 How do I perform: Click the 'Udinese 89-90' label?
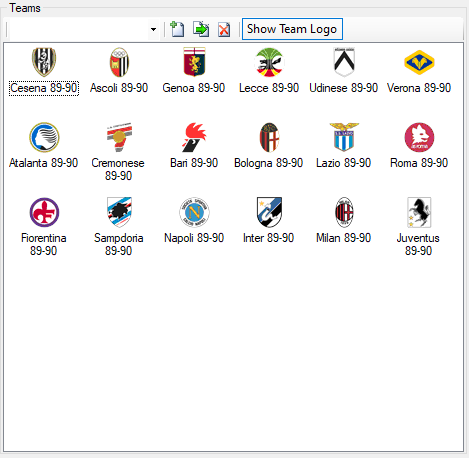(344, 88)
